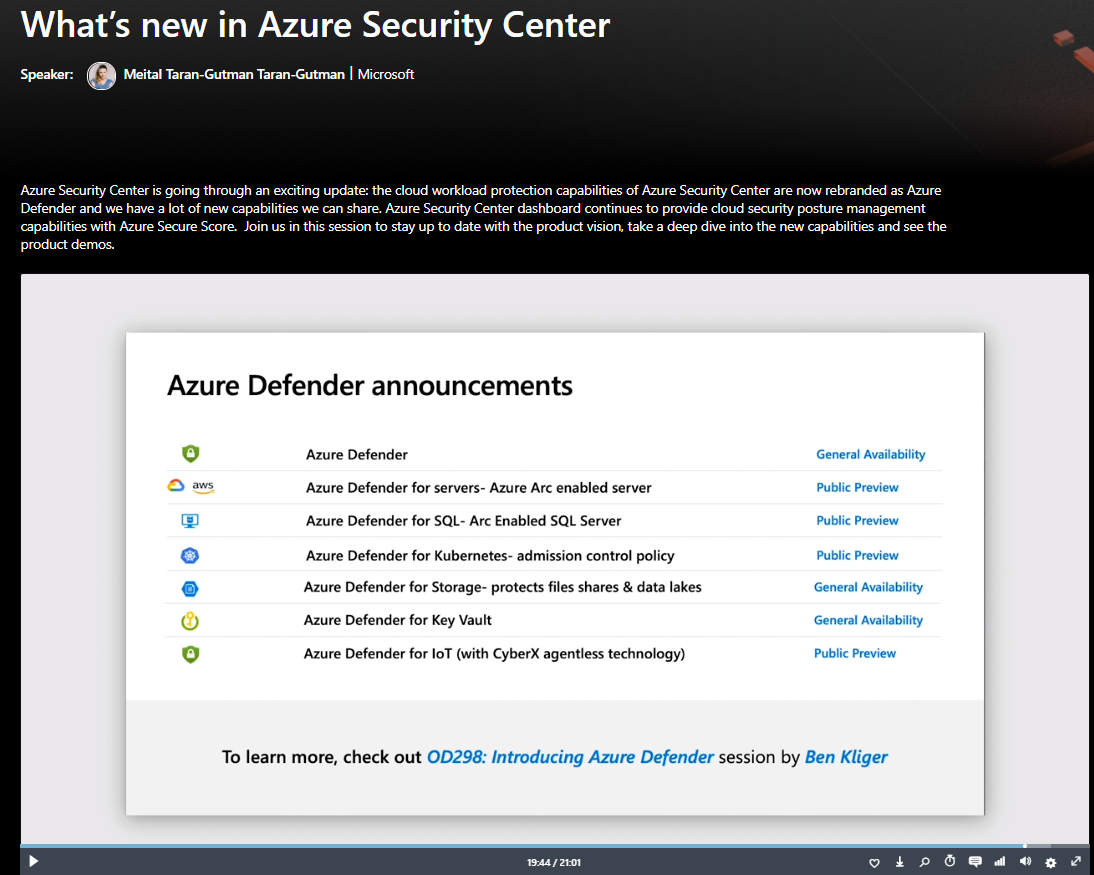Toggle the captions speech-bubble icon
Viewport: 1094px width, 875px height.
coord(975,862)
